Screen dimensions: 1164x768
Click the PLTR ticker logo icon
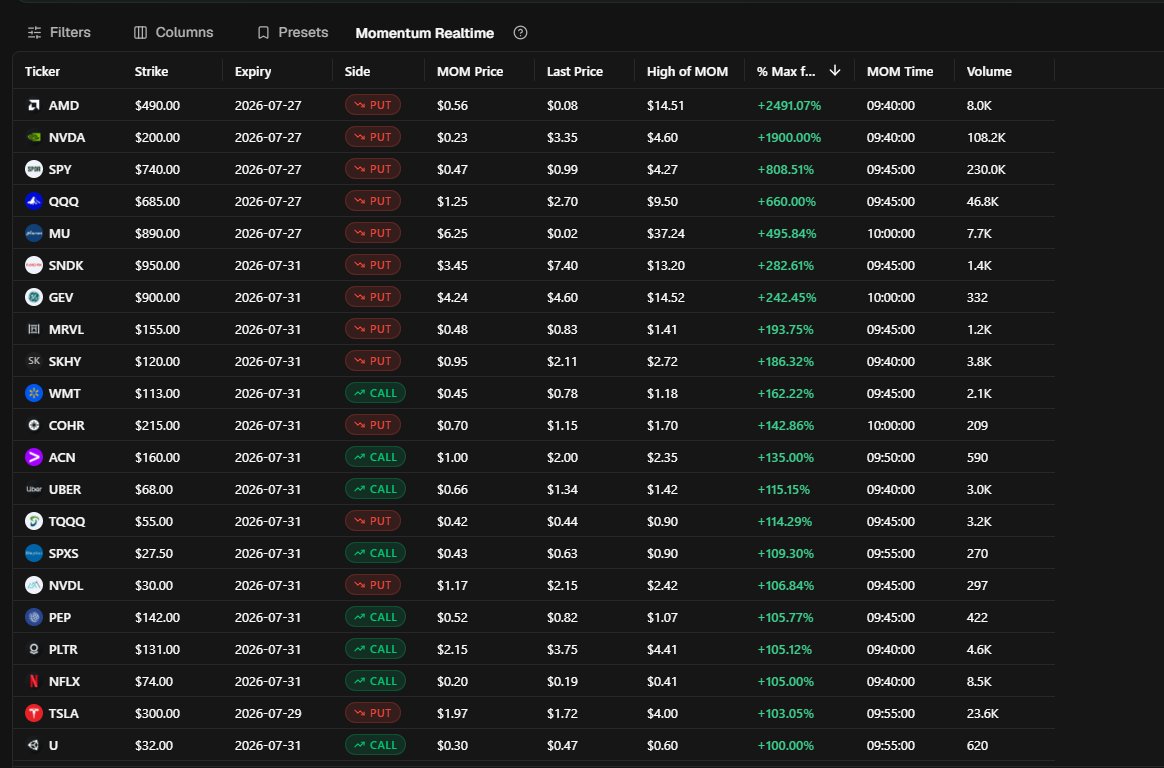pyautogui.click(x=33, y=649)
